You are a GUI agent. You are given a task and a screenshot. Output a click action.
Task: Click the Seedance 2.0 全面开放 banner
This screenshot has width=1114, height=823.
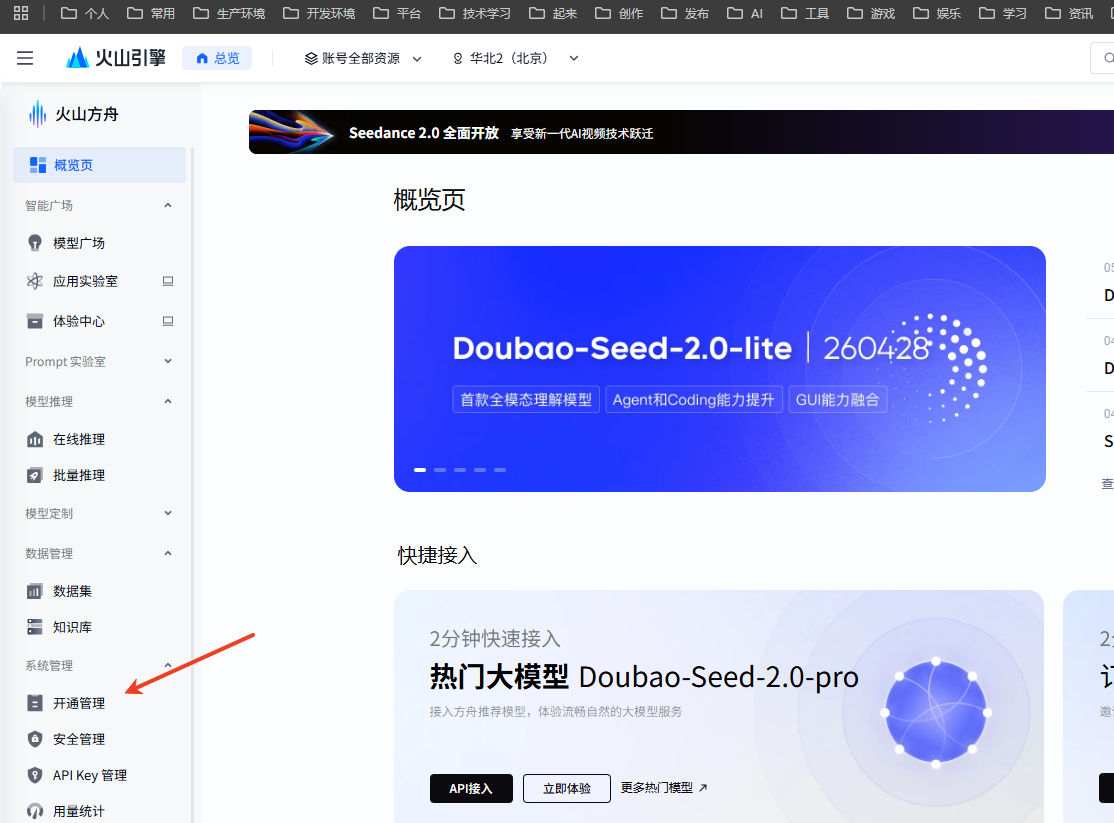681,132
